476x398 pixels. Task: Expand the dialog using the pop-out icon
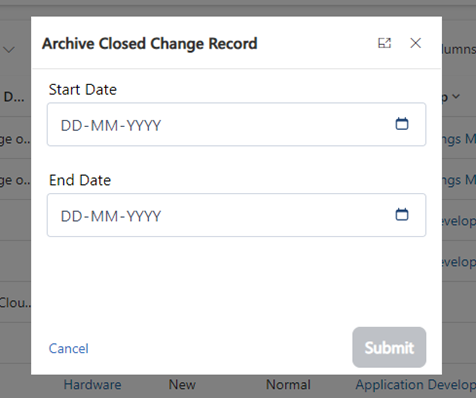point(384,43)
